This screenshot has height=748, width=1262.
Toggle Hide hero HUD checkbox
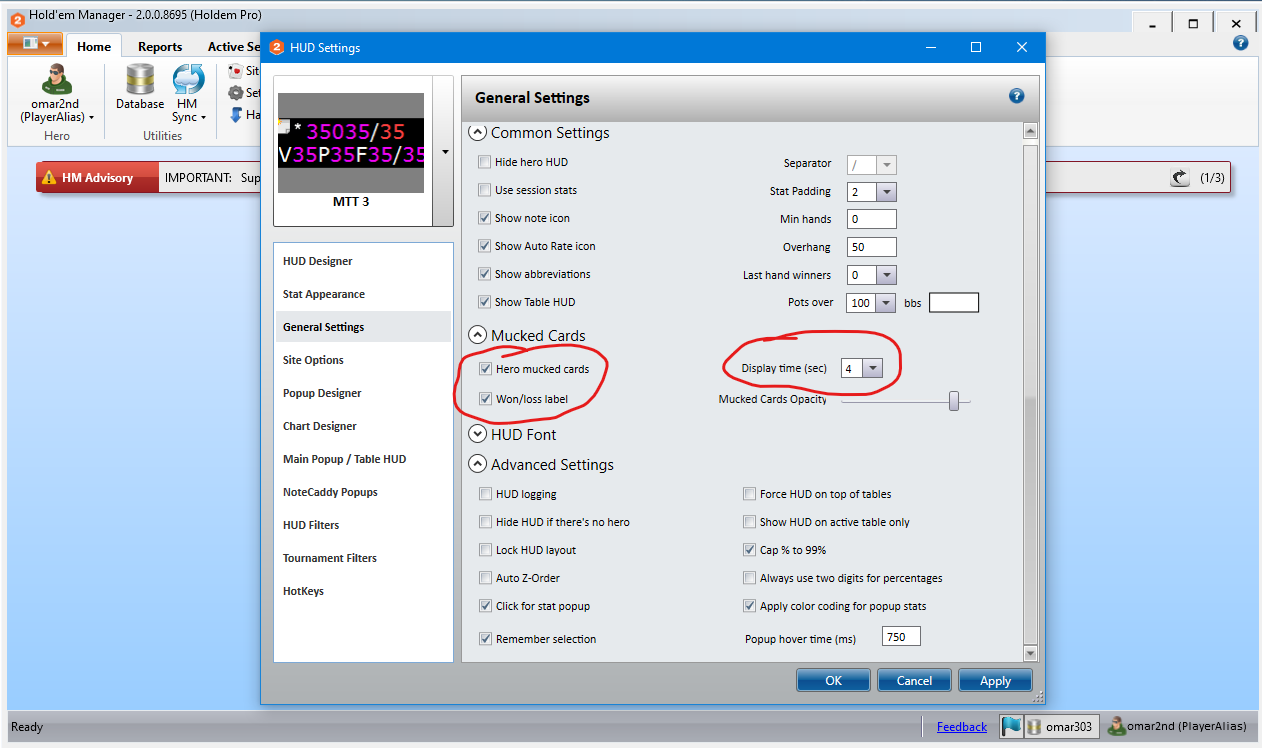click(x=485, y=162)
